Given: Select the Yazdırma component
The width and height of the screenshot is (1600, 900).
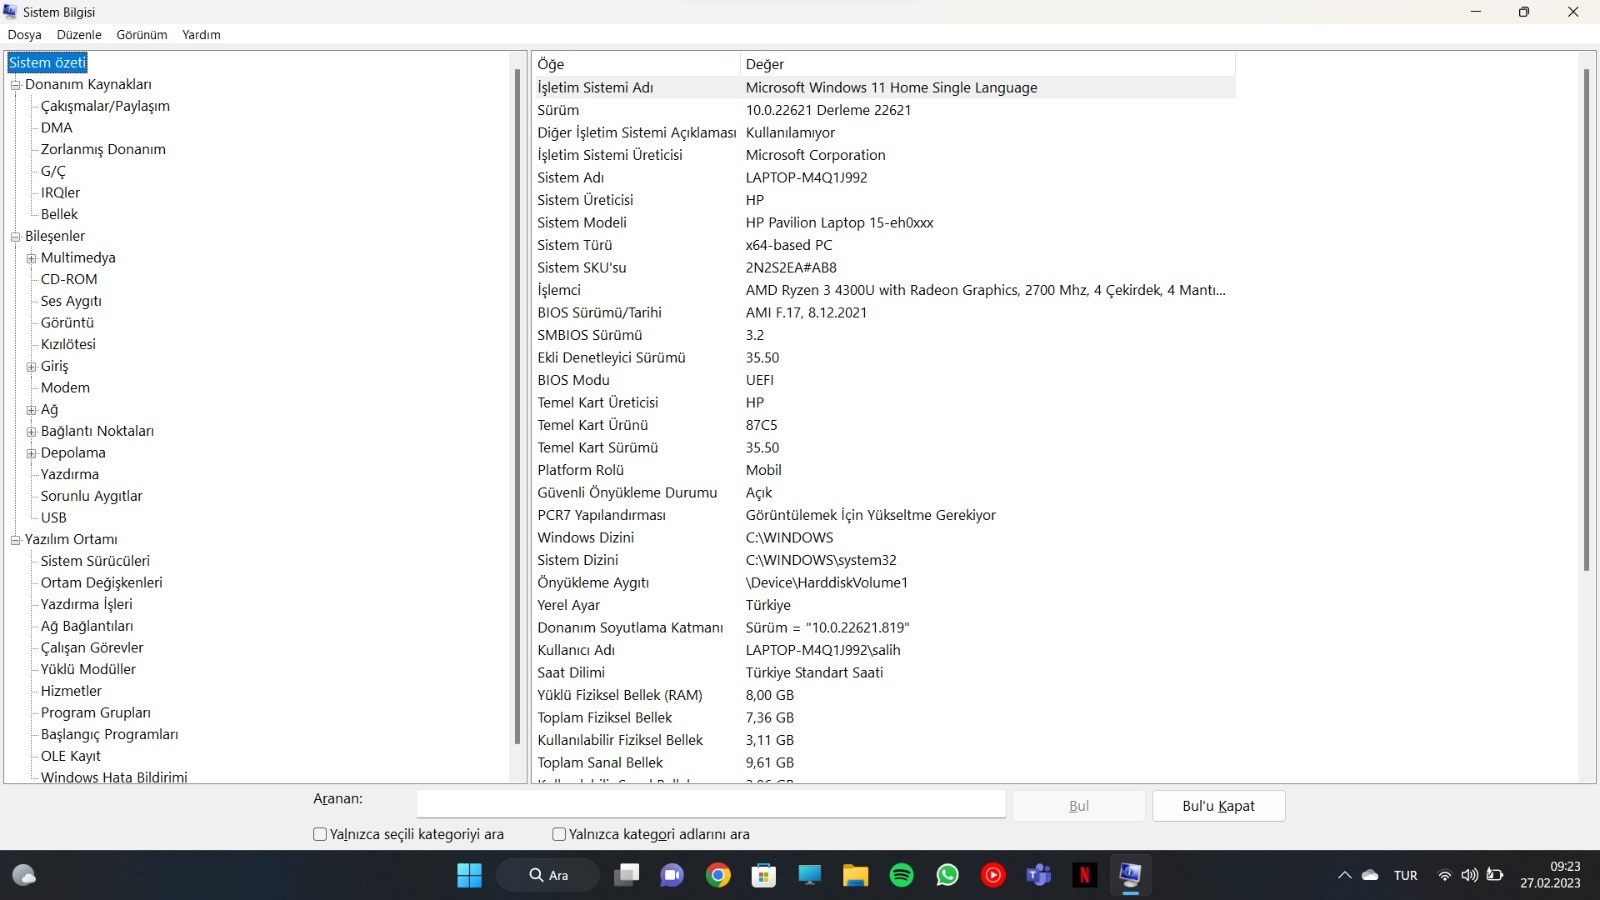Looking at the screenshot, I should point(70,475).
